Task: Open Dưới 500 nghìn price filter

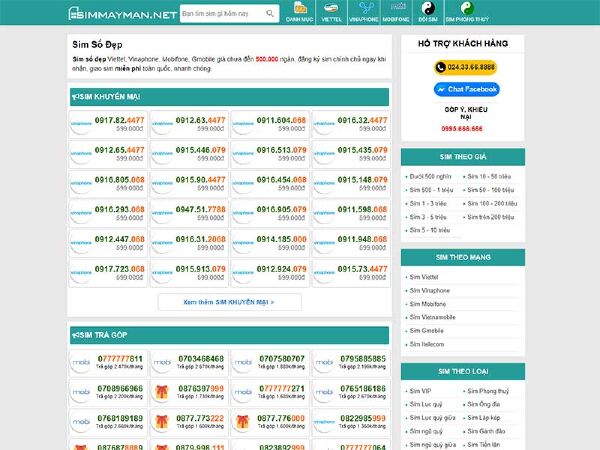Action: coord(430,177)
